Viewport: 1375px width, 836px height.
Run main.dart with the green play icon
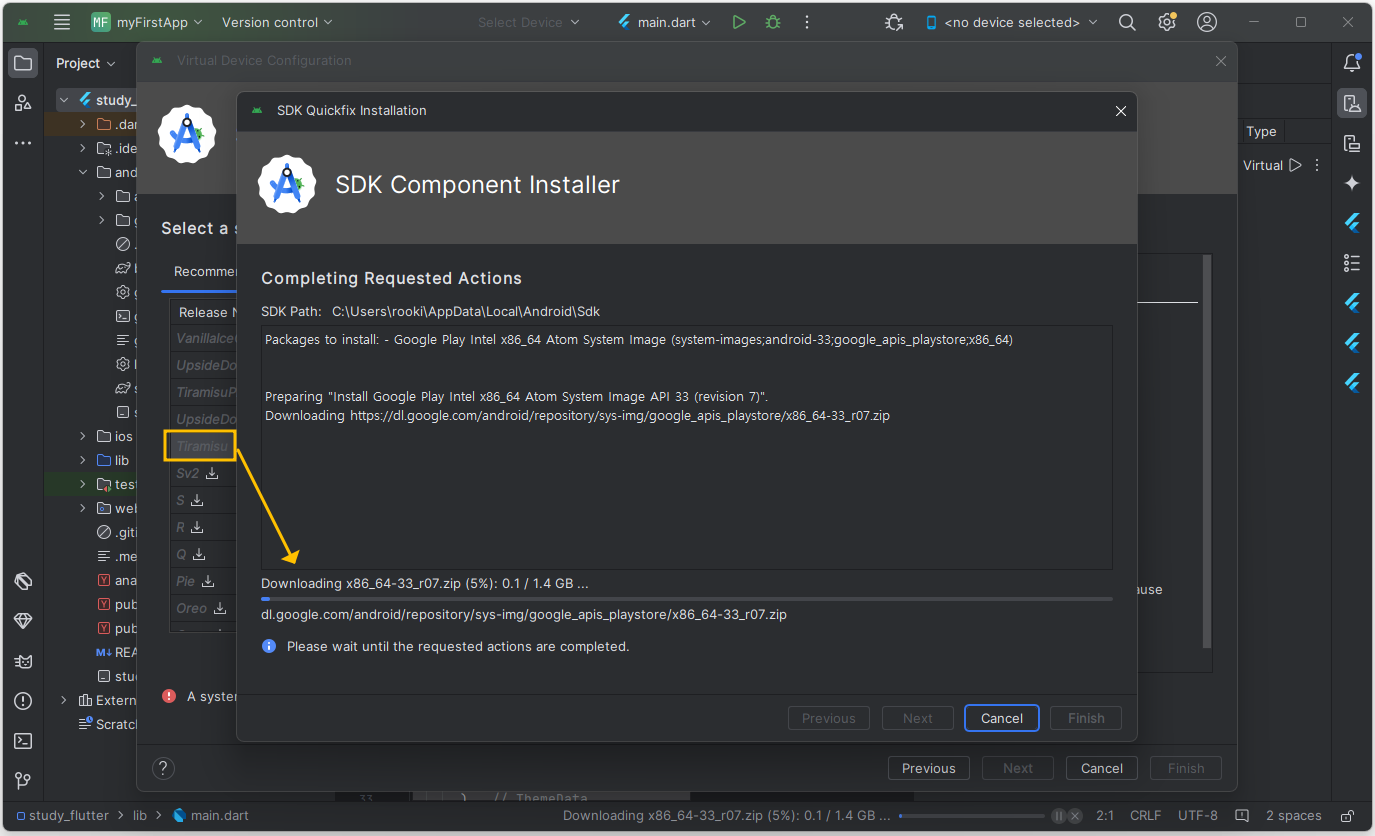pos(739,22)
